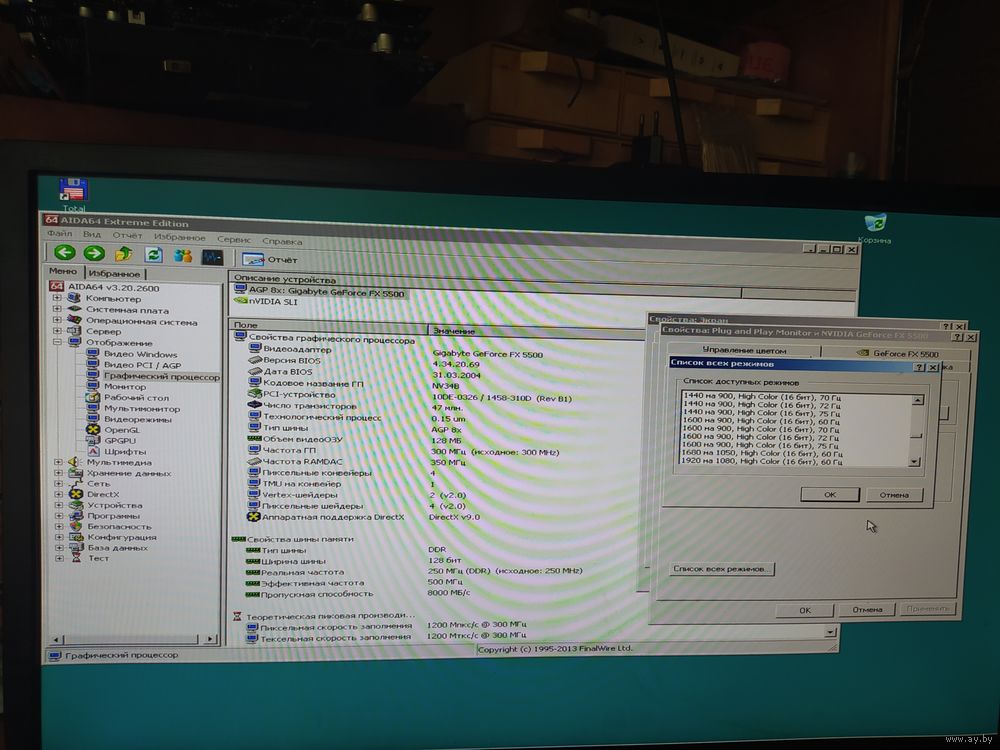This screenshot has width=1000, height=750.
Task: Go back with the green left arrow
Action: [x=64, y=253]
